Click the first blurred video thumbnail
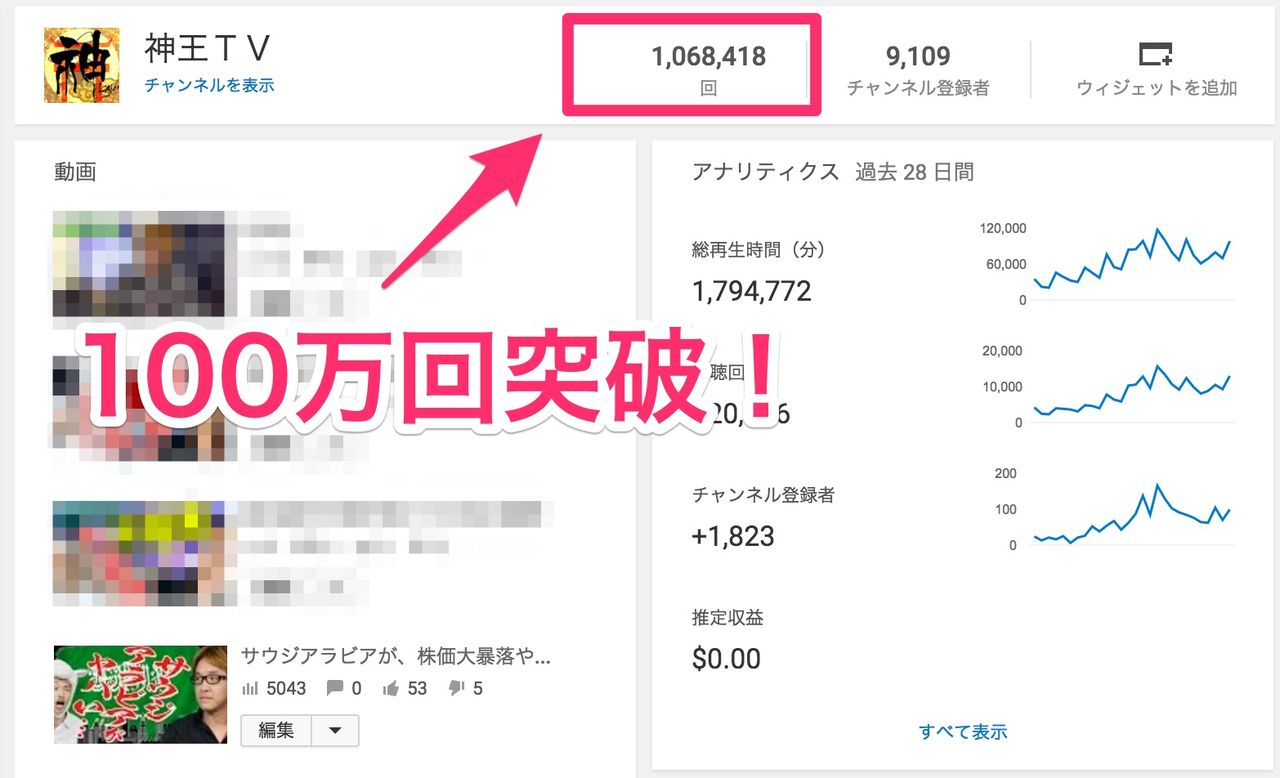The width and height of the screenshot is (1280, 778). (139, 263)
